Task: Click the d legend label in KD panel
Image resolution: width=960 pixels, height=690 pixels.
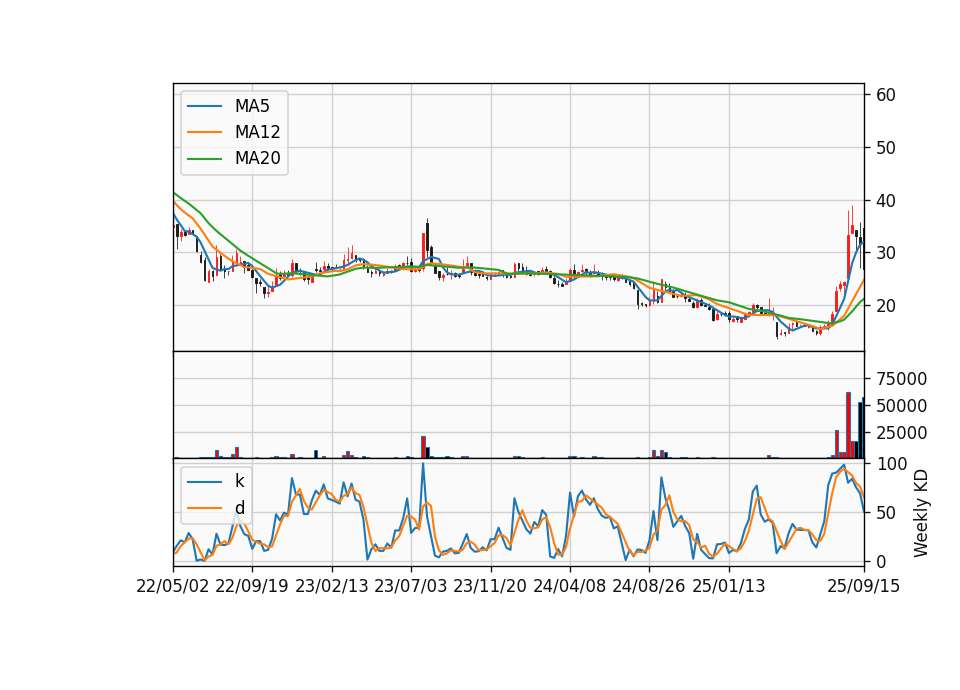Action: tap(239, 508)
